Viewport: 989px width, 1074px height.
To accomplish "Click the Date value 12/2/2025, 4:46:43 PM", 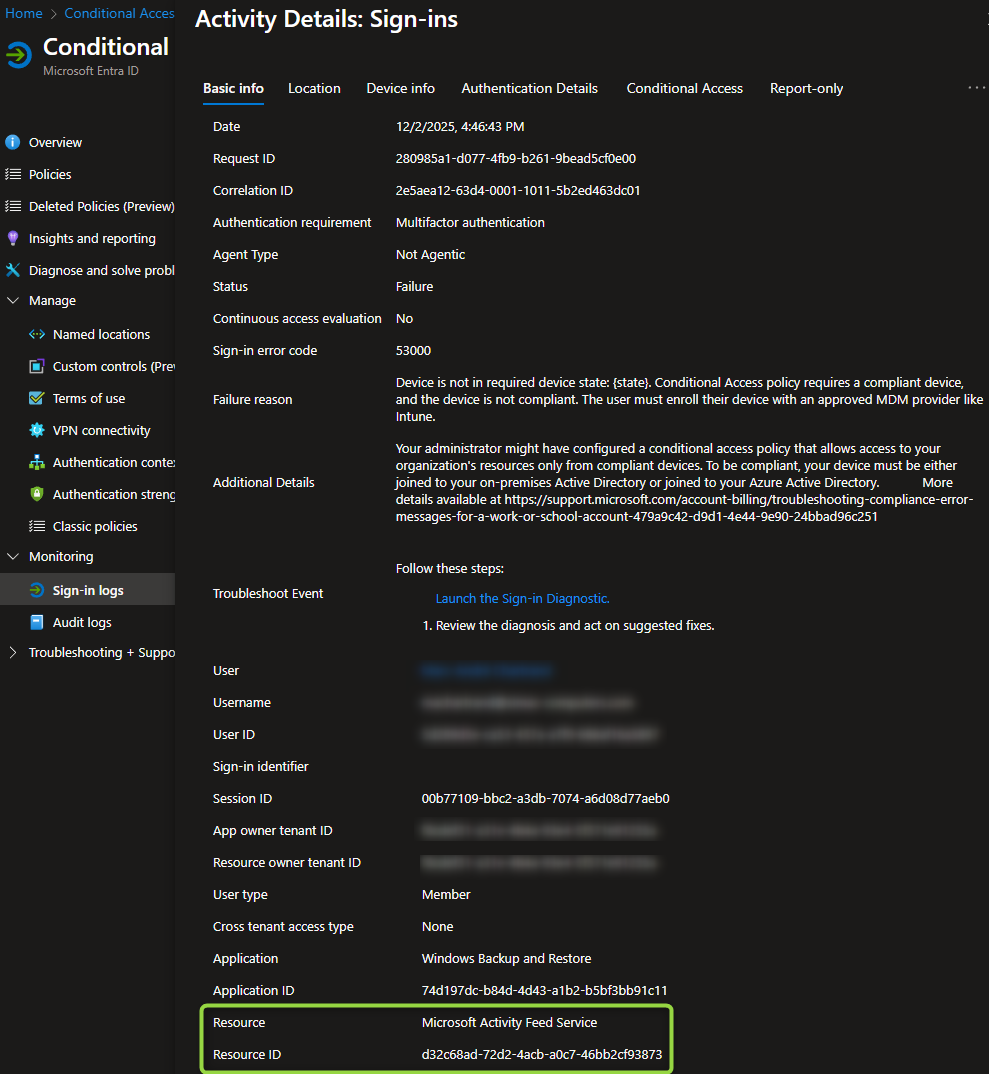I will pos(460,127).
